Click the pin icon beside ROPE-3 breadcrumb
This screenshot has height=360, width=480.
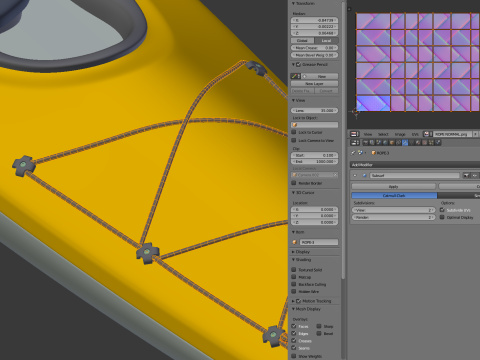click(353, 153)
